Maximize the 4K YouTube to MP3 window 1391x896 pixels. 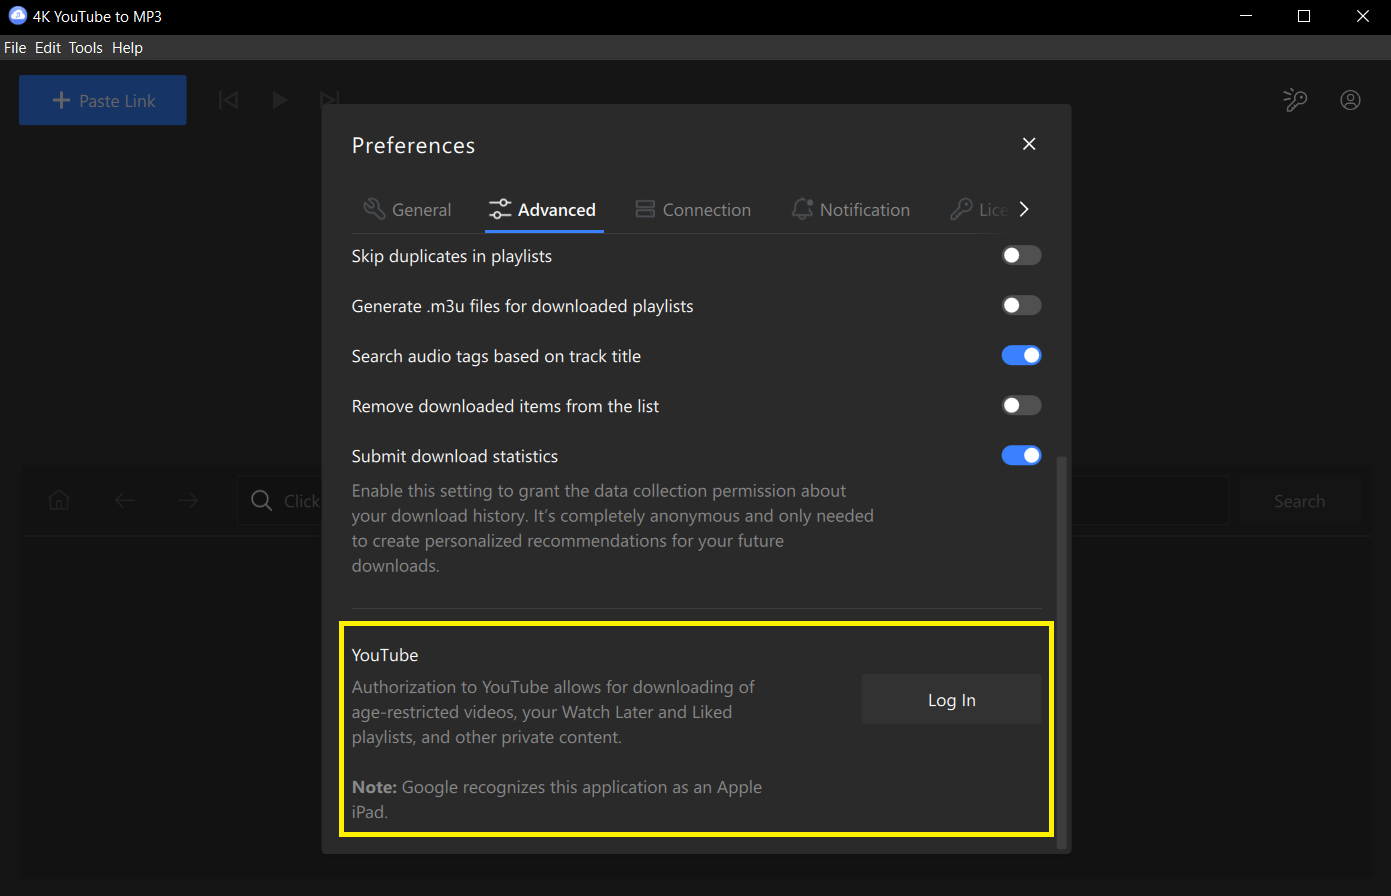click(1304, 16)
